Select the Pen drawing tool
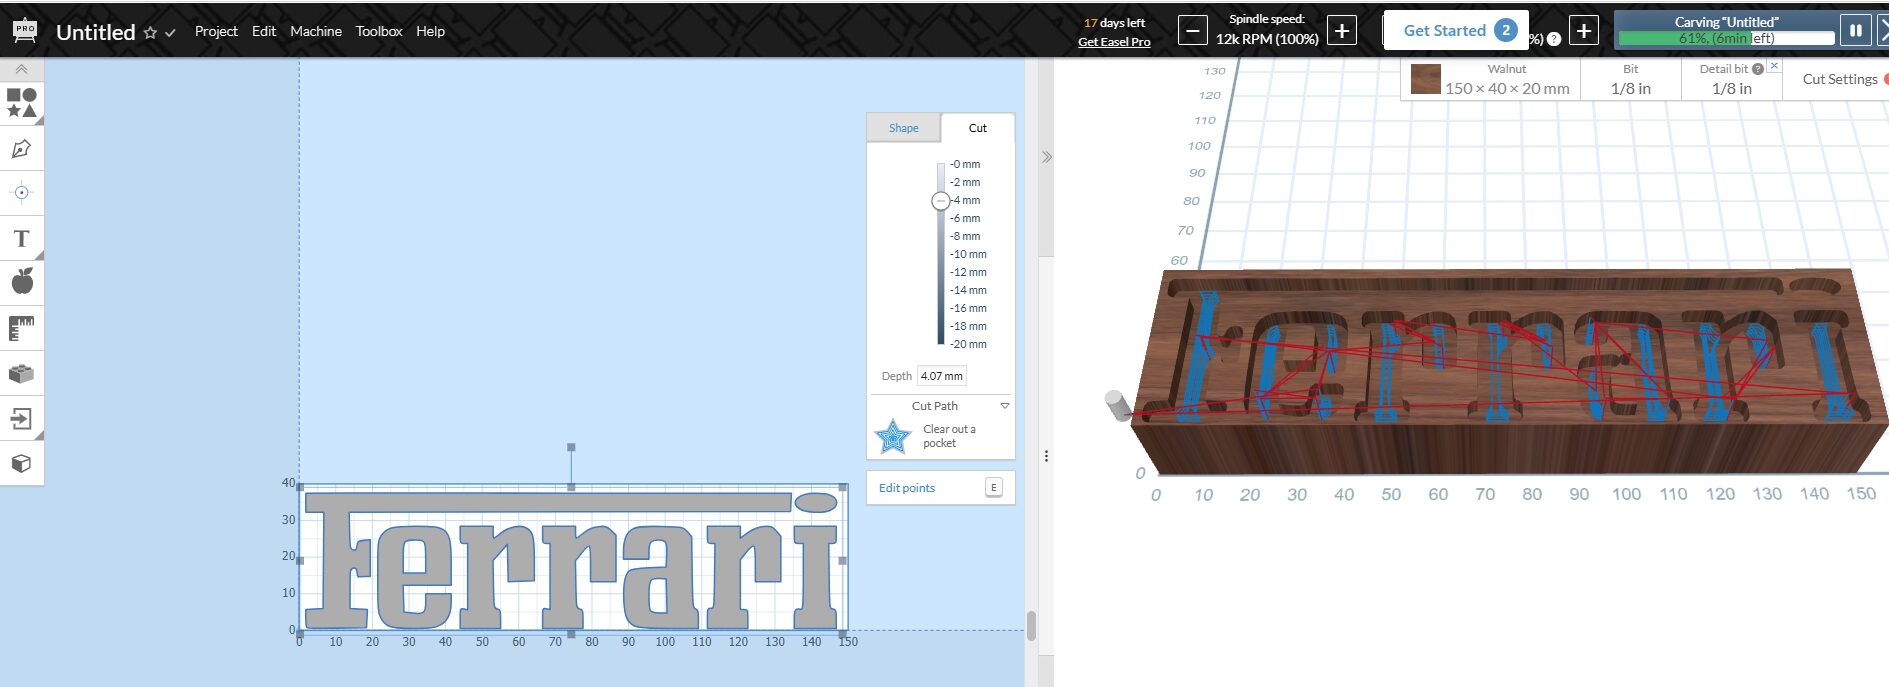This screenshot has height=687, width=1889. point(21,149)
